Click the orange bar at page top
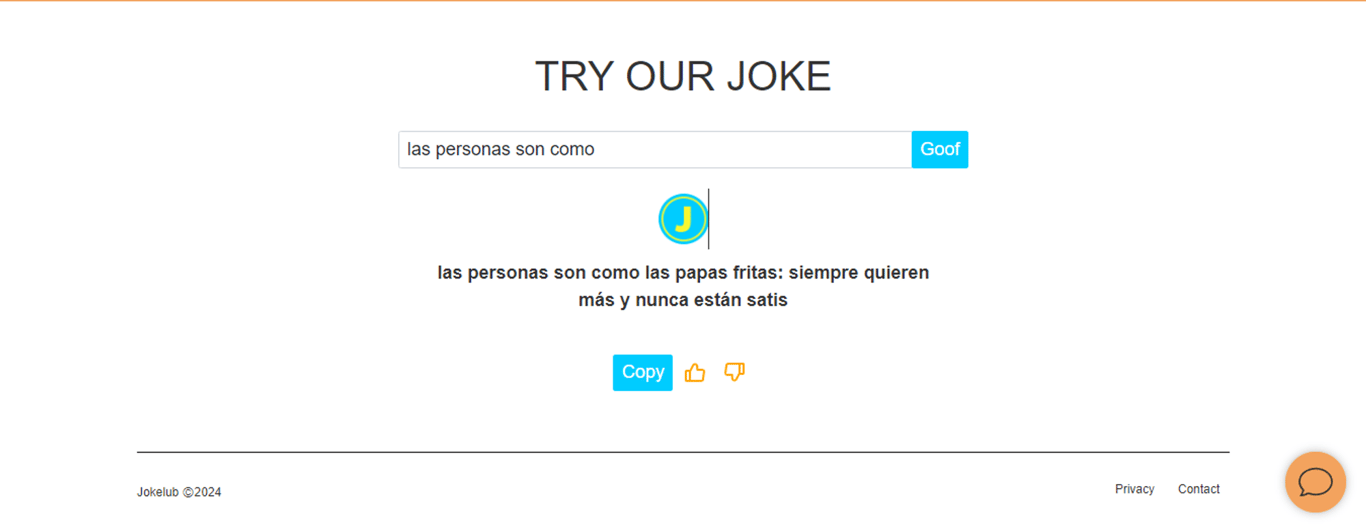Screen dimensions: 1366x525 pos(683,1)
